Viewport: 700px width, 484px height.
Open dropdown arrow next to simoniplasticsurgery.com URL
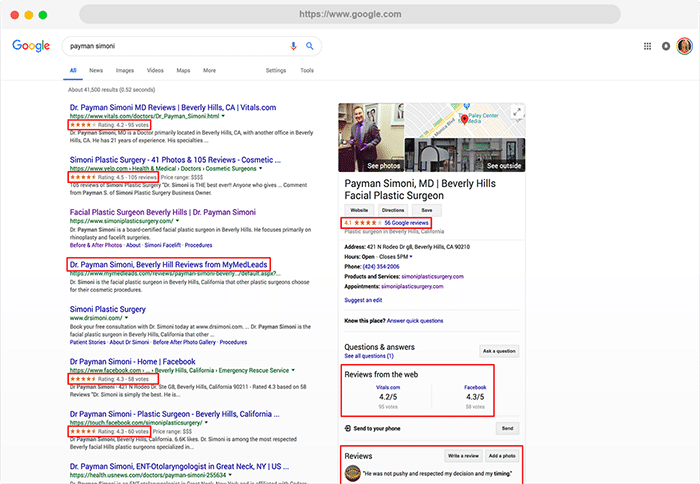pos(177,221)
